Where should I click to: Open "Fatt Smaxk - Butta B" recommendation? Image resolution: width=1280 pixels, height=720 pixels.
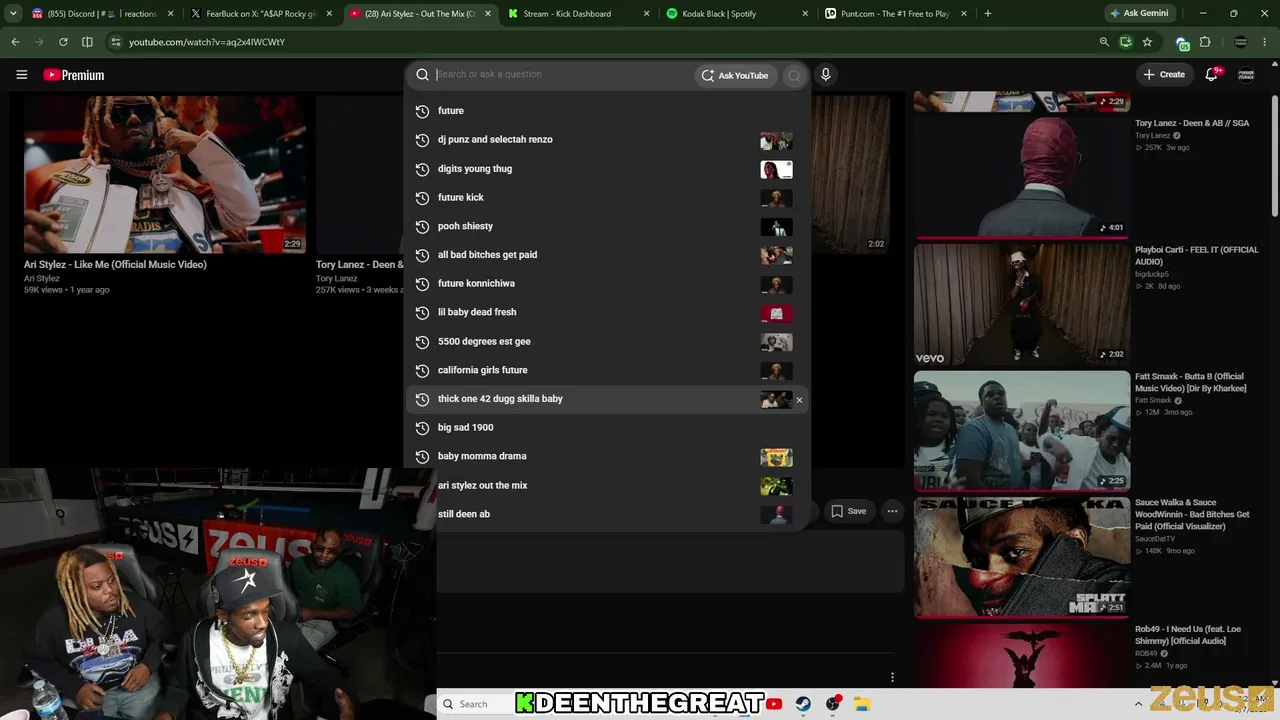[x=1191, y=382]
